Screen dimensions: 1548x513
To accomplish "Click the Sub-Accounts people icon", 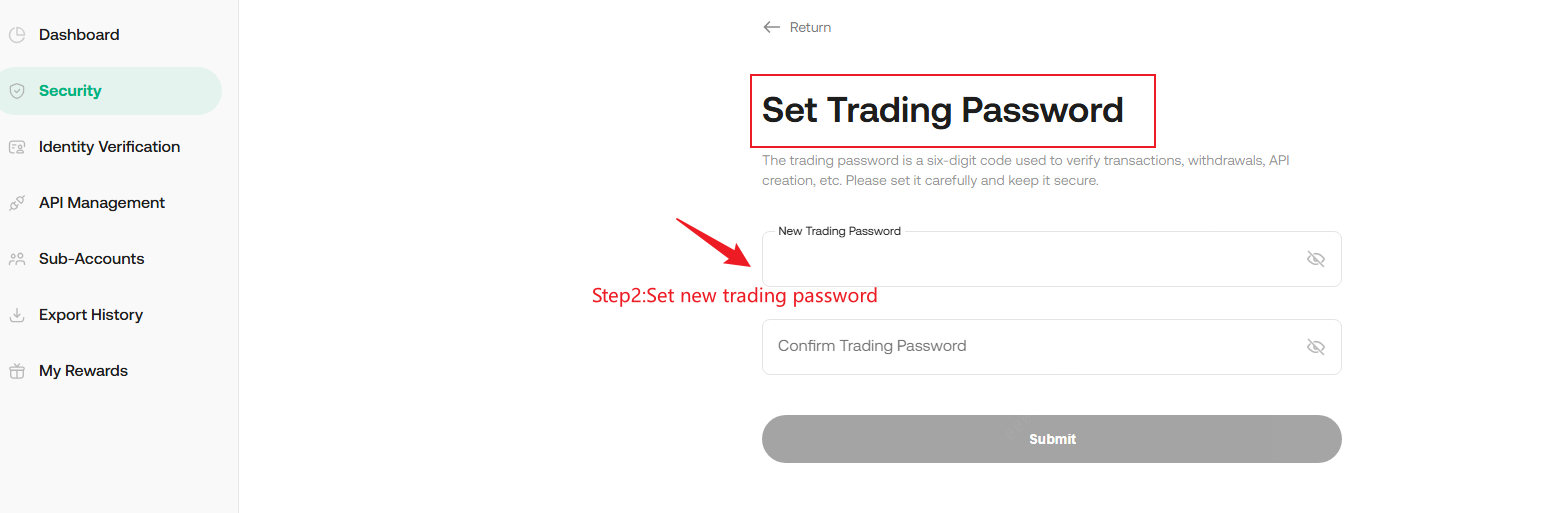I will point(17,259).
